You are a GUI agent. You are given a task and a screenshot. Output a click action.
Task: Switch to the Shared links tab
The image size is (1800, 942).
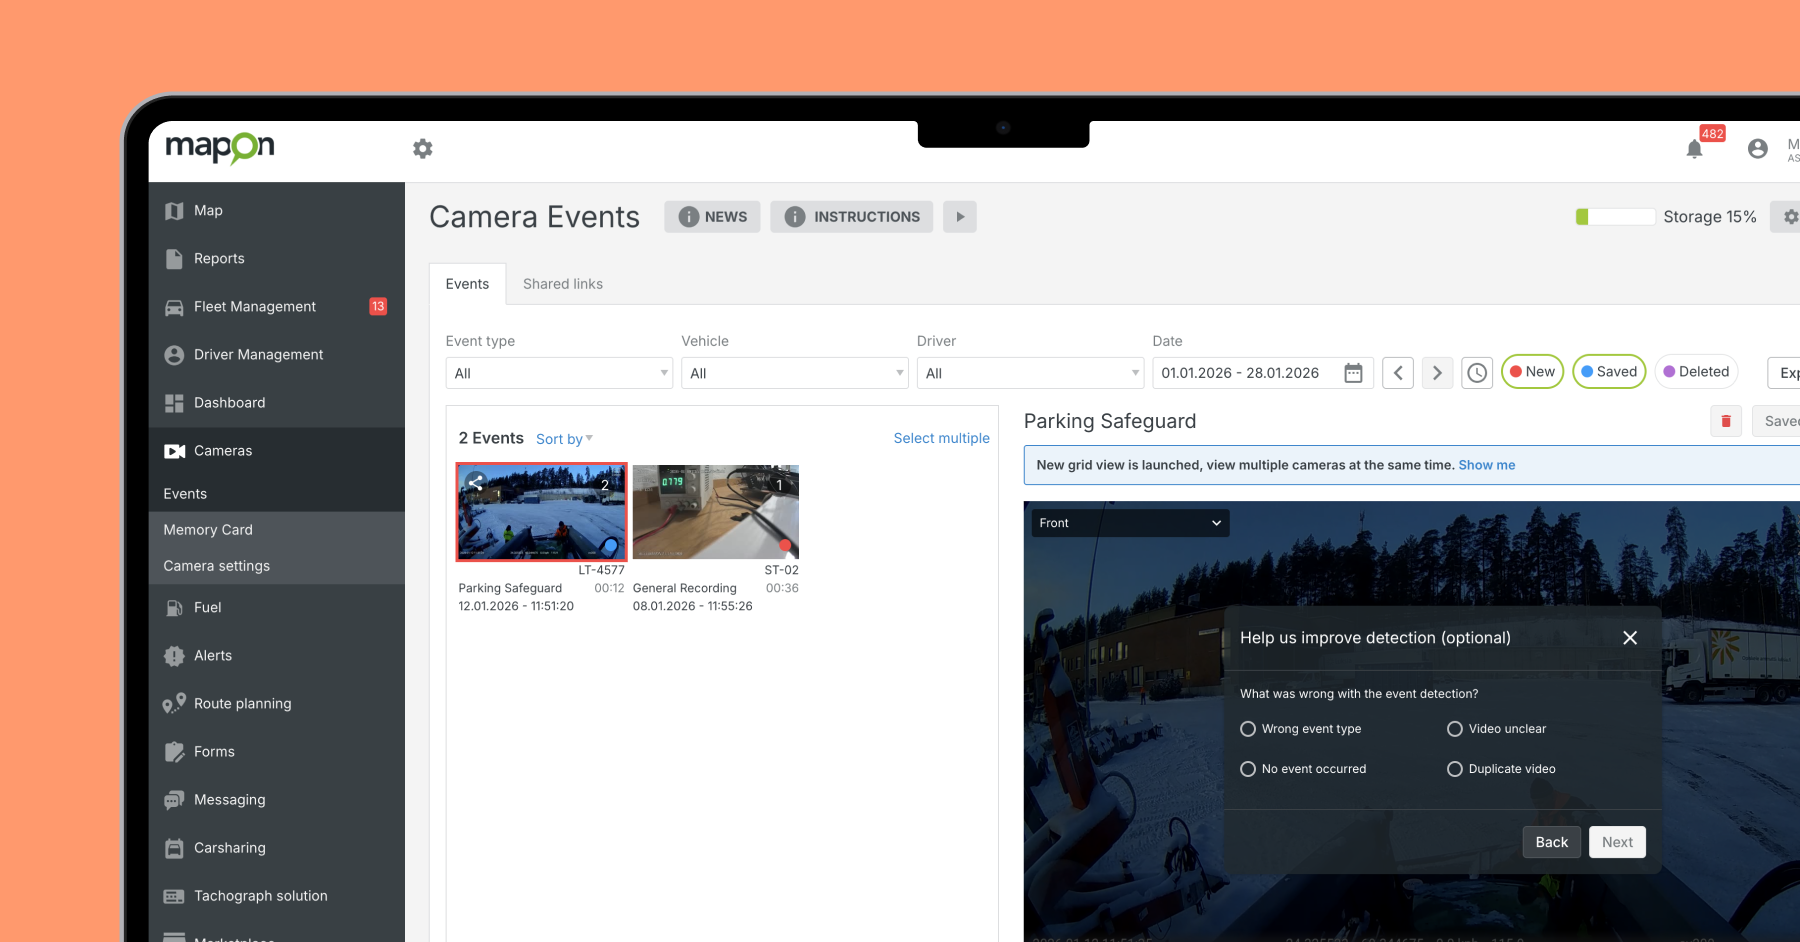pyautogui.click(x=563, y=284)
